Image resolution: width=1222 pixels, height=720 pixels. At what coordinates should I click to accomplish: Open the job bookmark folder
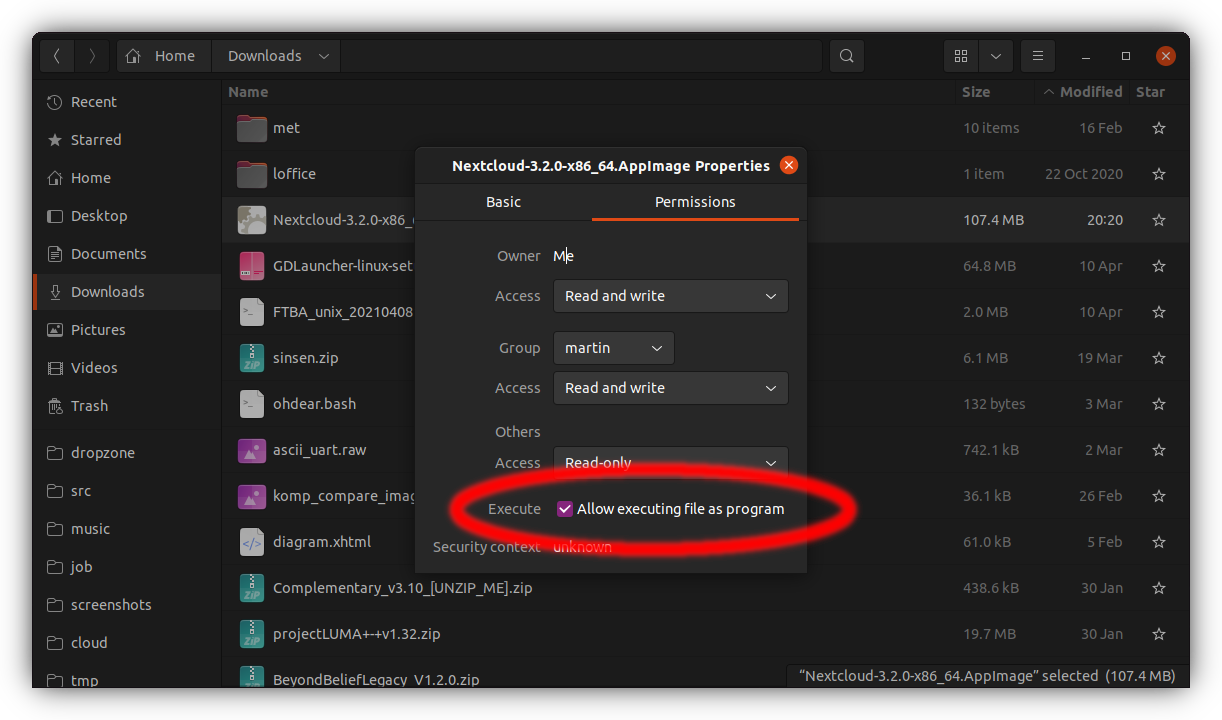pos(127,567)
